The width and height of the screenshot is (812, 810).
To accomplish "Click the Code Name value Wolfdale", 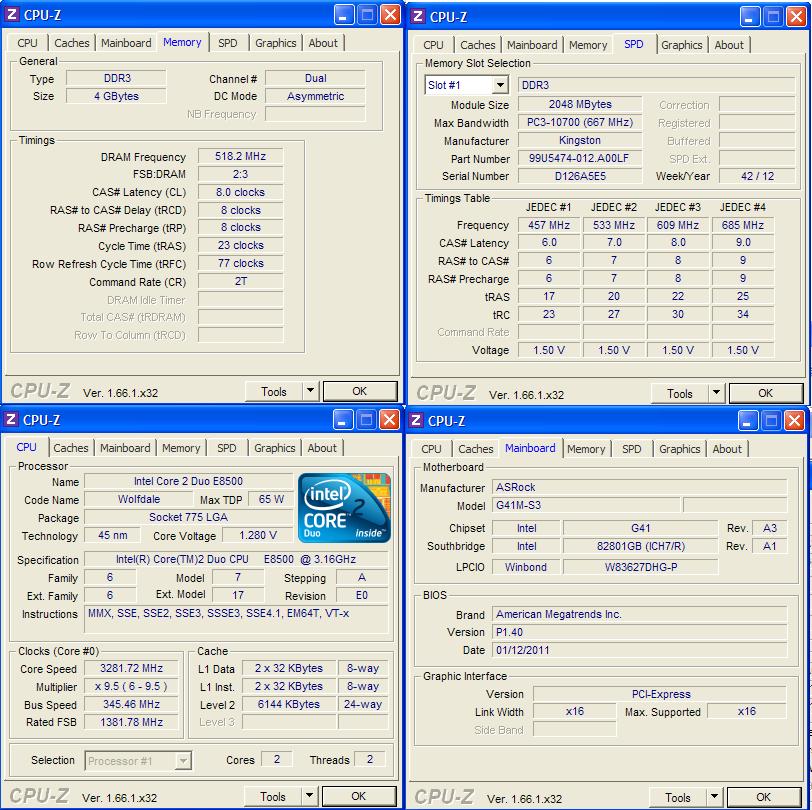I will pyautogui.click(x=139, y=499).
